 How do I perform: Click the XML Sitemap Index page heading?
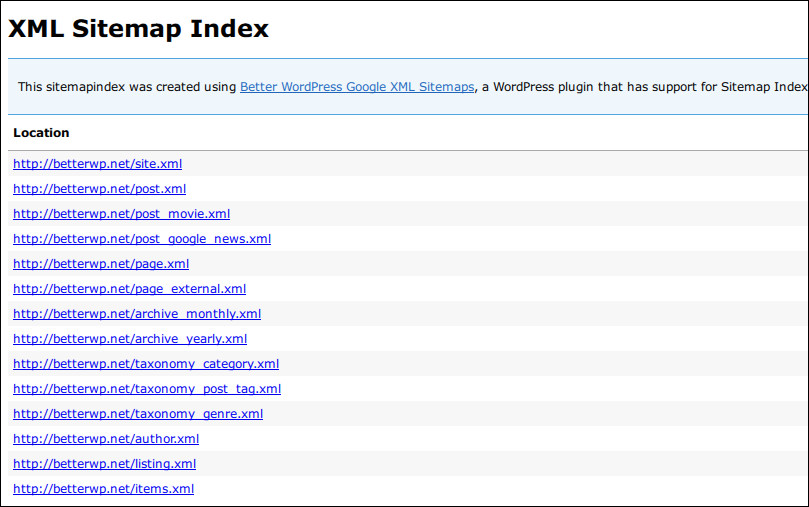138,29
